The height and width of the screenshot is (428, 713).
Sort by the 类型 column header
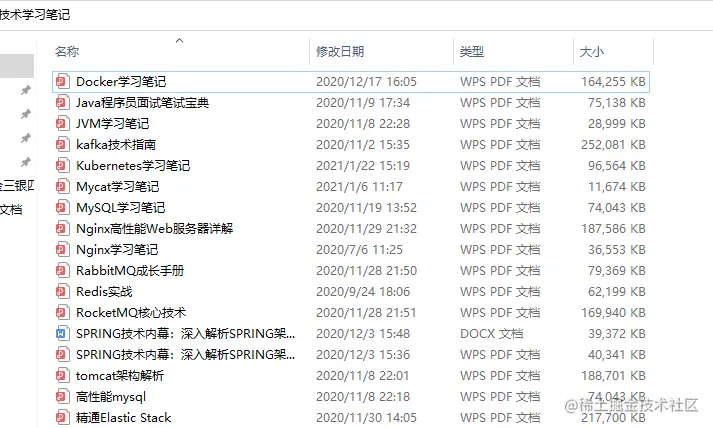pos(472,51)
